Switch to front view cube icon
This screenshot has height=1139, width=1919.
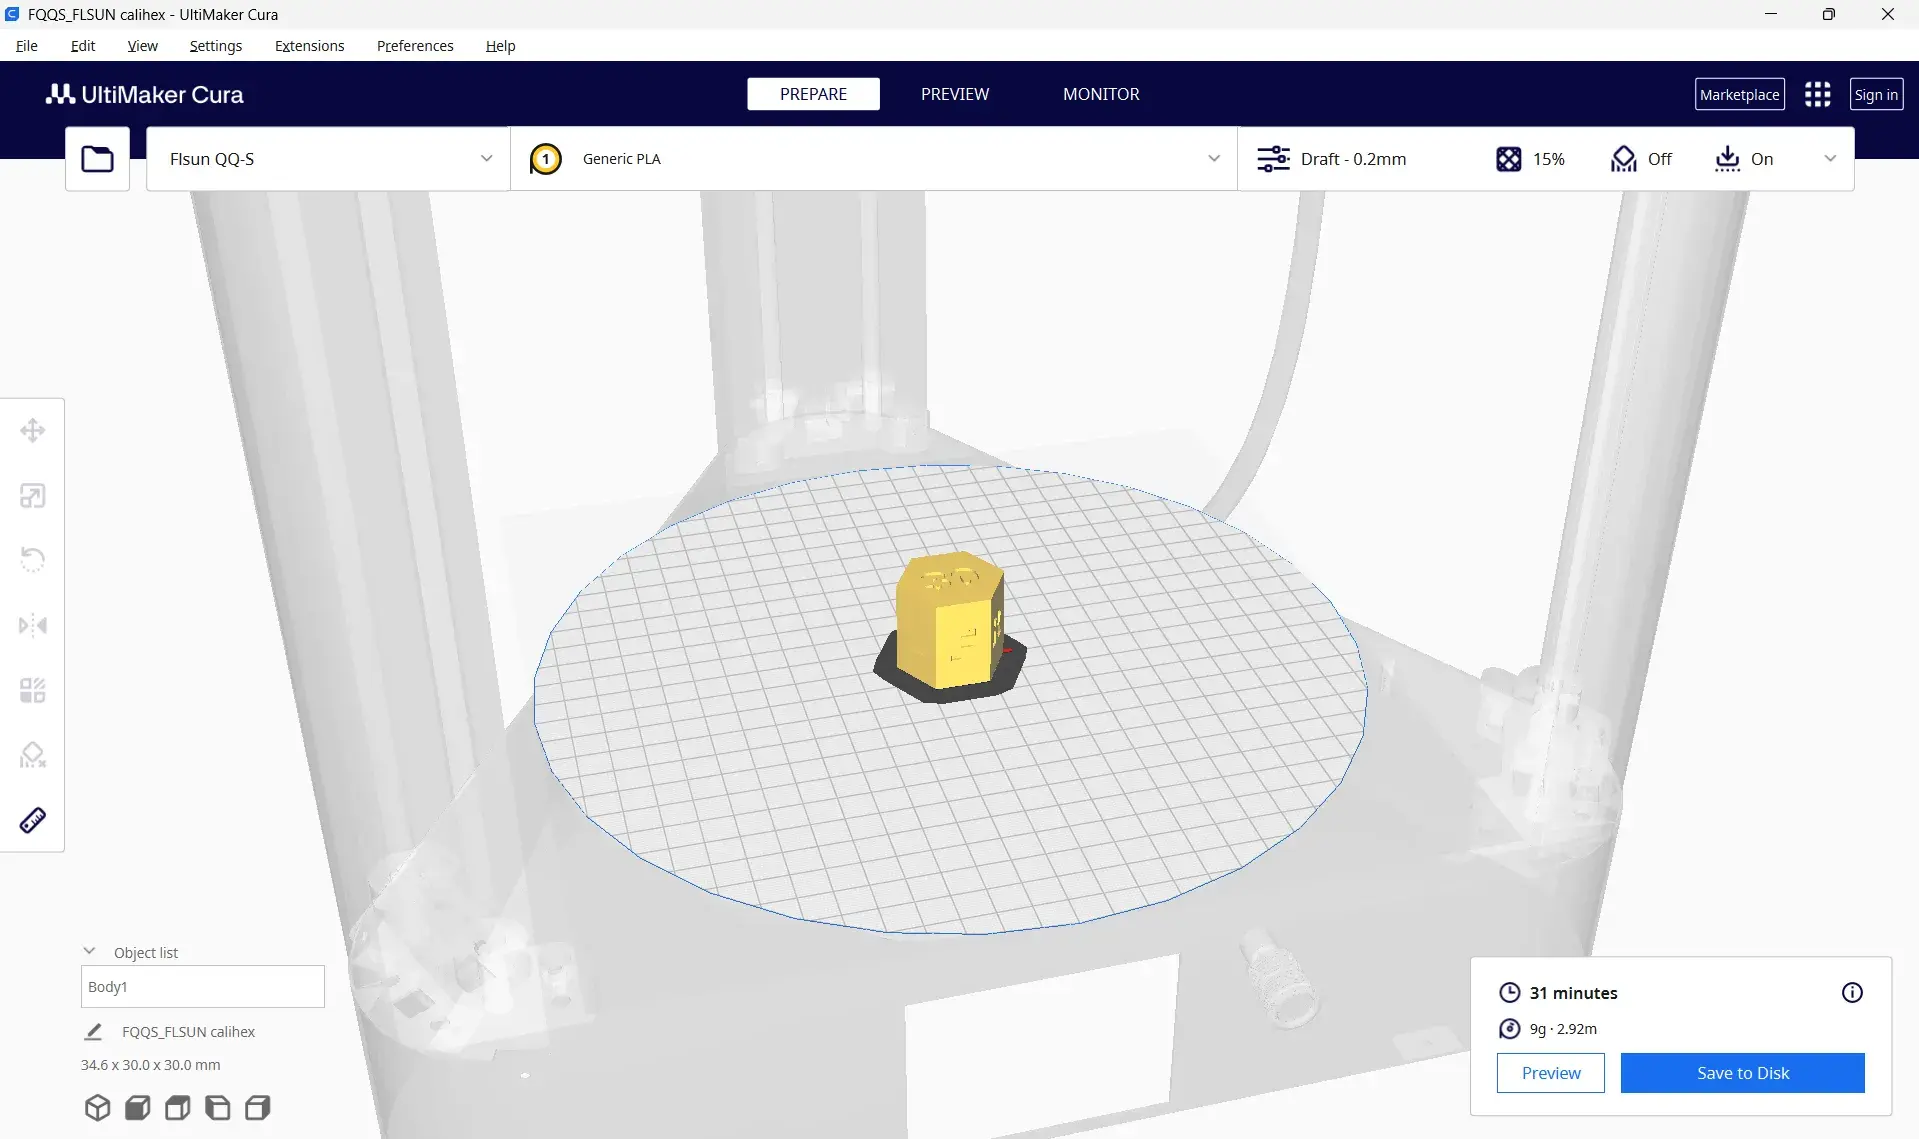pyautogui.click(x=137, y=1108)
